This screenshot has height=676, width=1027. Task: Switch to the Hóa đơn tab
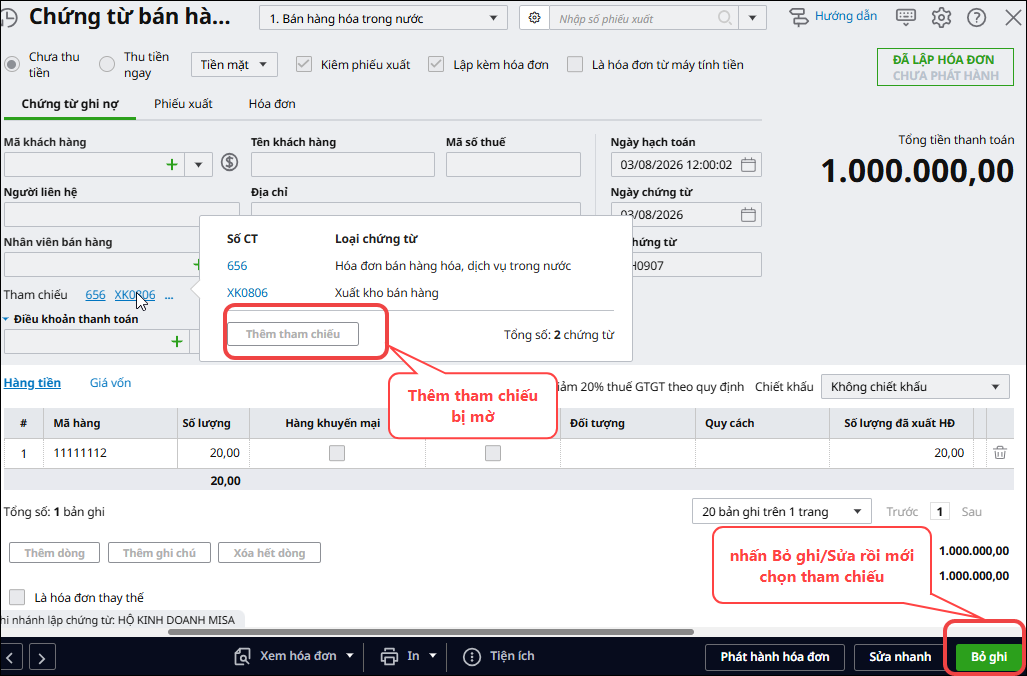tap(272, 103)
